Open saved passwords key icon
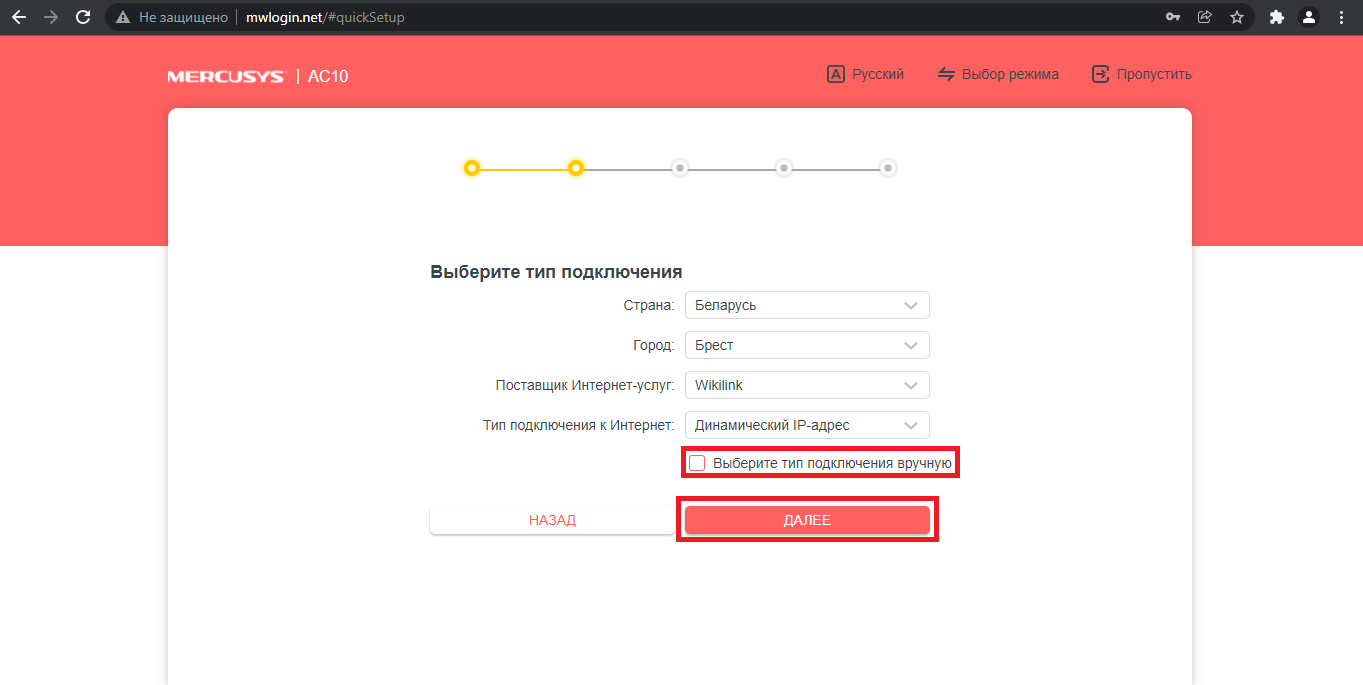This screenshot has width=1363, height=685. 1173,17
